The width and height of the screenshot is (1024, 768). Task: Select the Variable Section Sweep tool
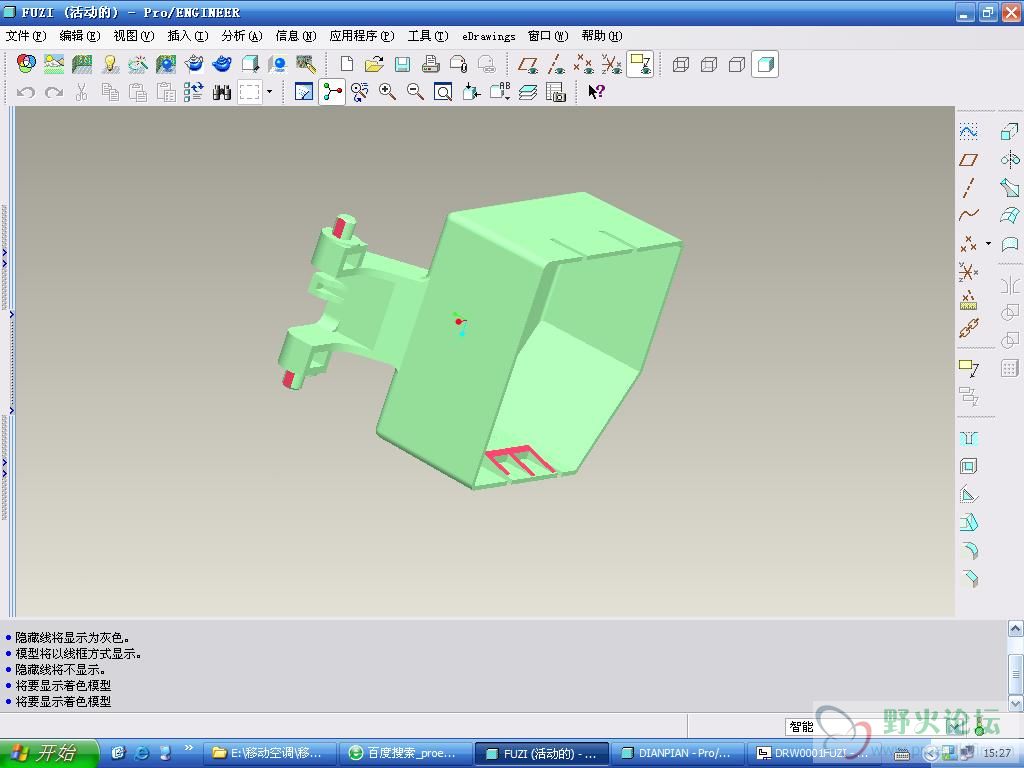[1010, 188]
